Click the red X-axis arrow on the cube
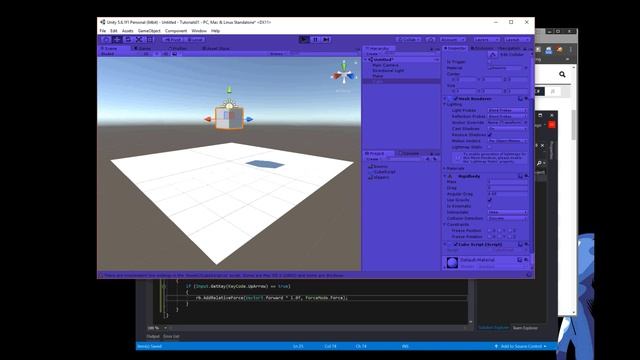The width and height of the screenshot is (640, 360). (208, 119)
